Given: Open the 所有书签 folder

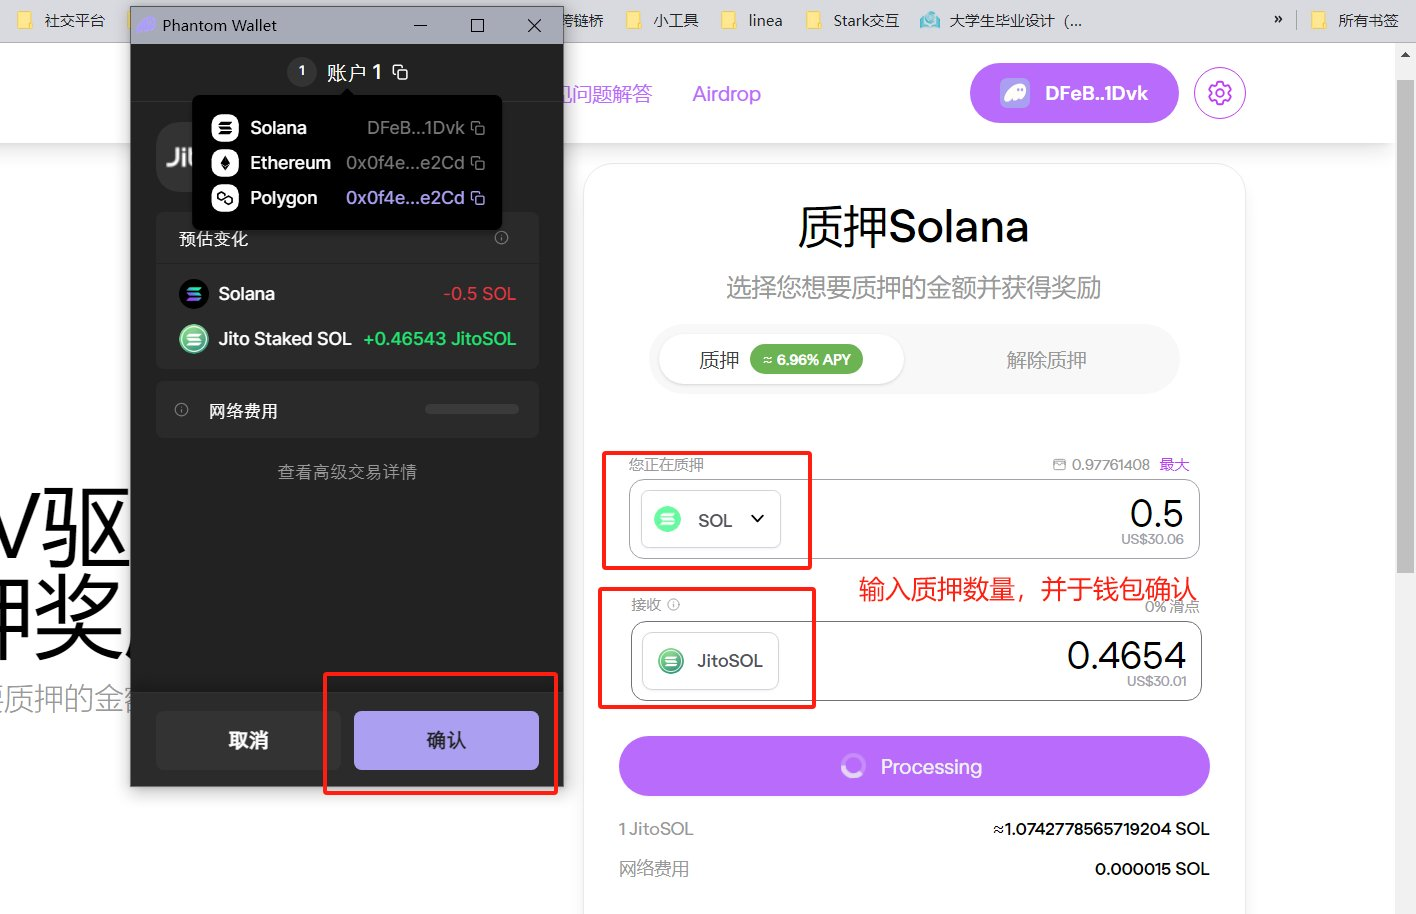Looking at the screenshot, I should pyautogui.click(x=1355, y=20).
